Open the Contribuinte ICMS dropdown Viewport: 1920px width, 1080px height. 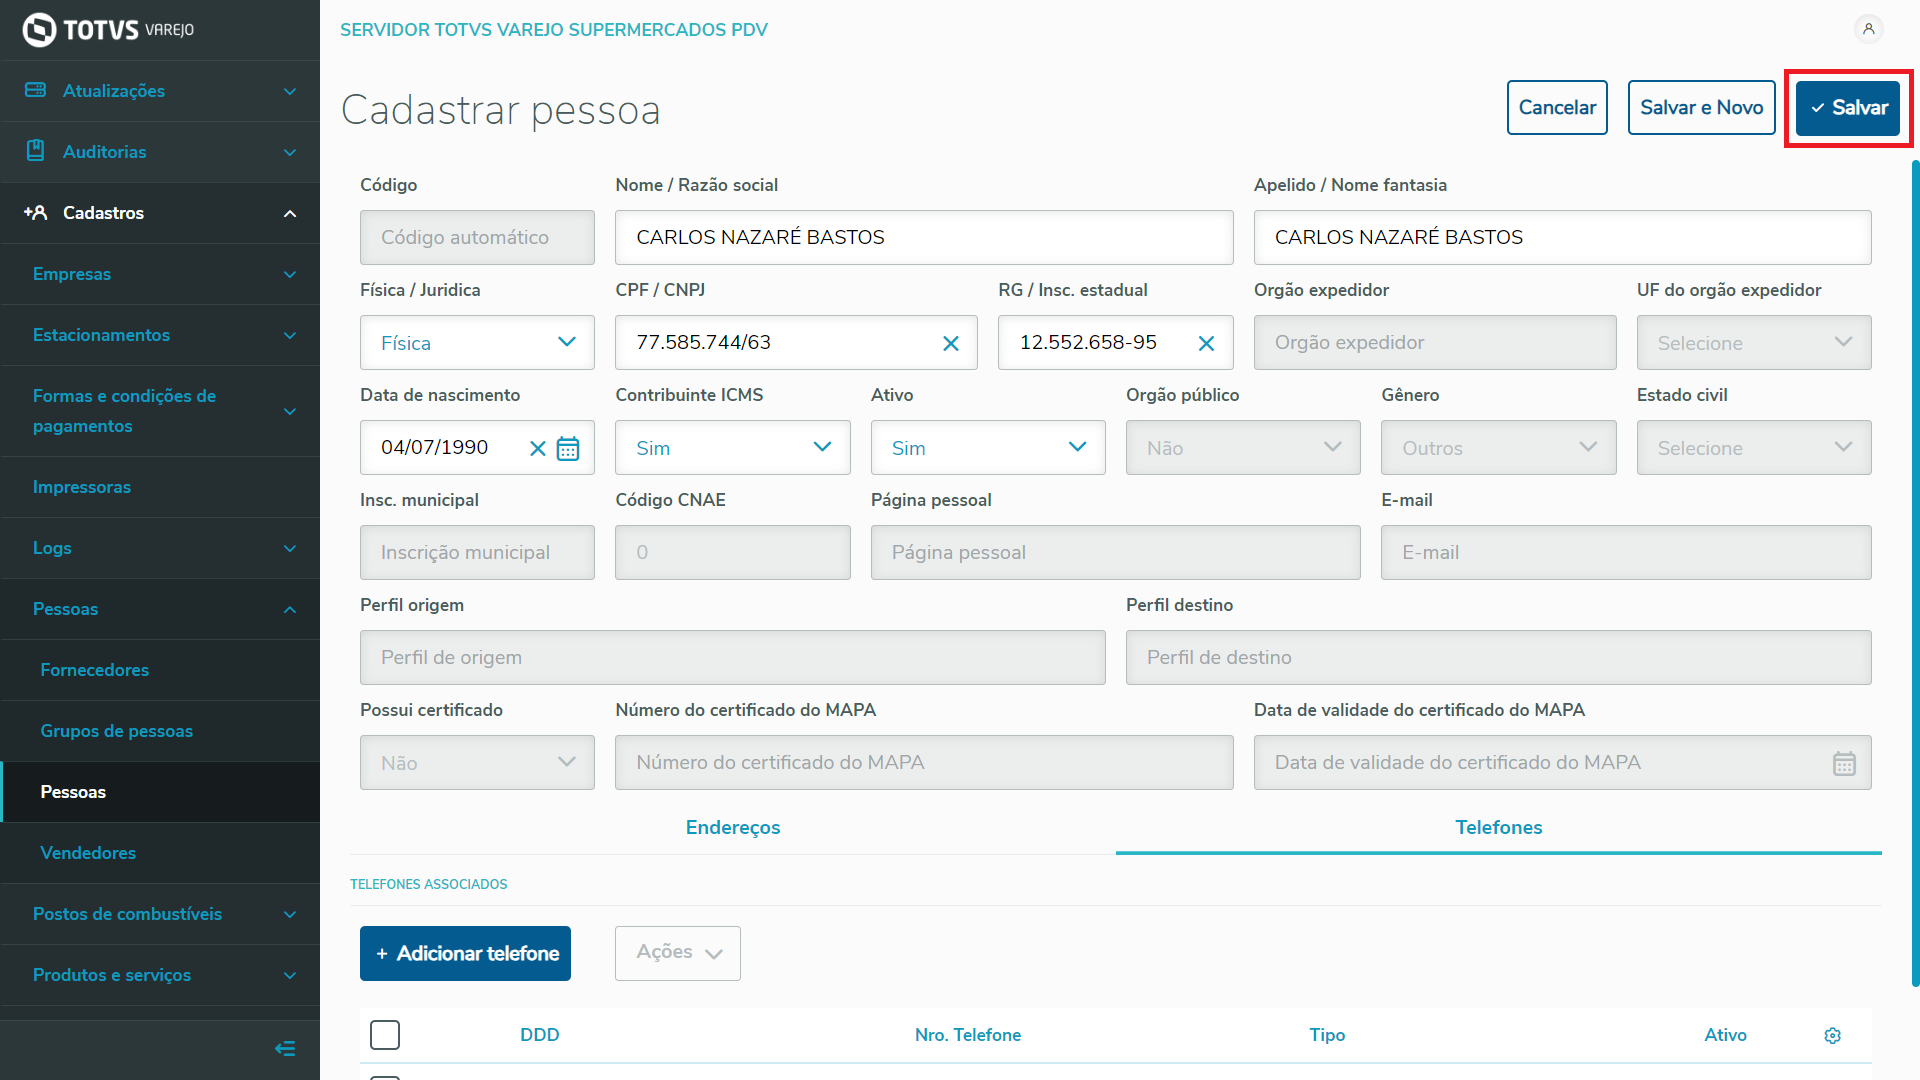[732, 448]
